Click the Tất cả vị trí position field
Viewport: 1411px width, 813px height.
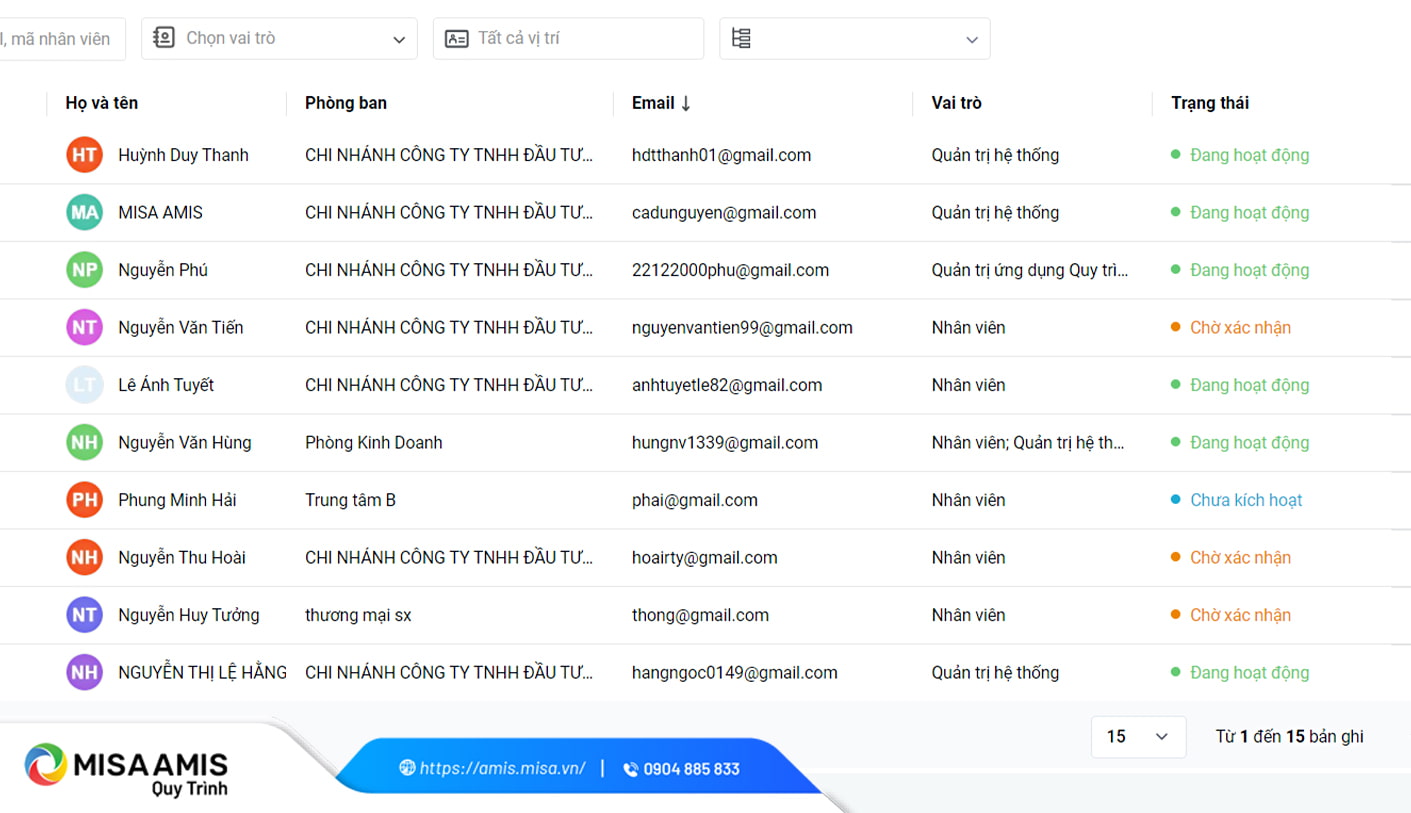point(568,38)
